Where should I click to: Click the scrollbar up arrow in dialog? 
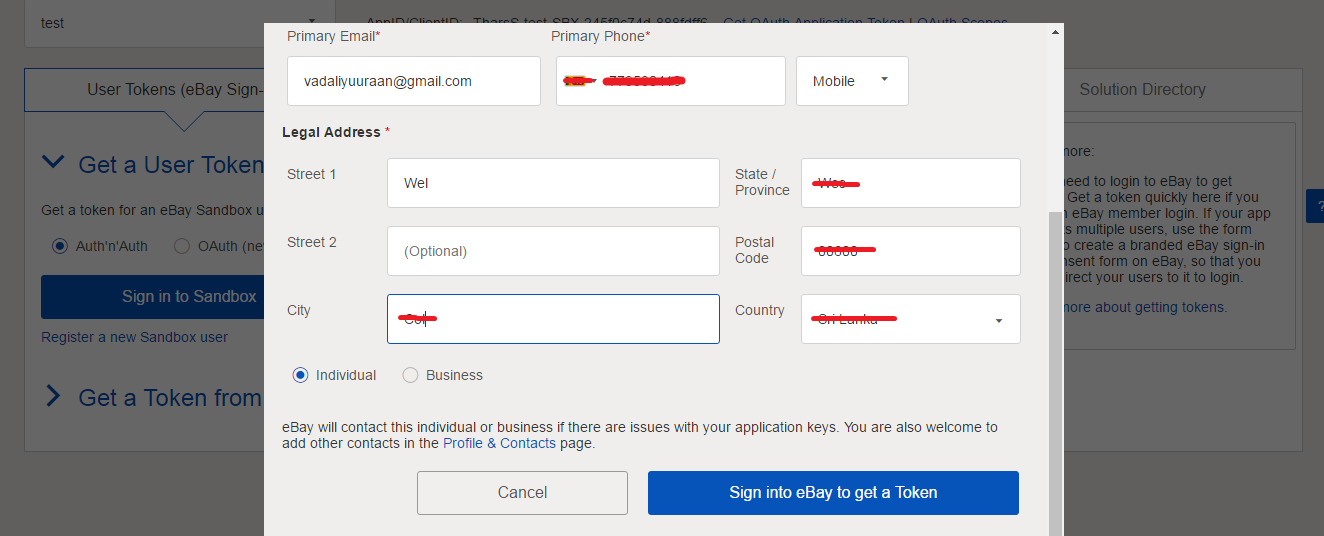pyautogui.click(x=1055, y=32)
